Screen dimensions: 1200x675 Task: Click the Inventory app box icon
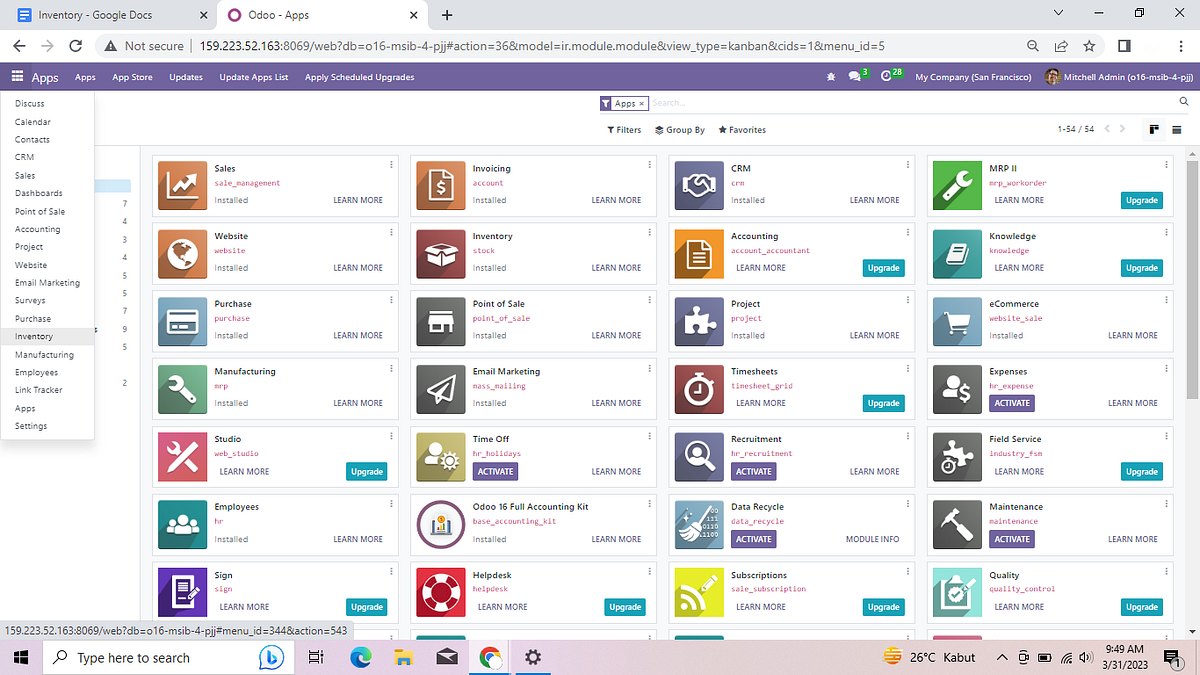coord(440,254)
